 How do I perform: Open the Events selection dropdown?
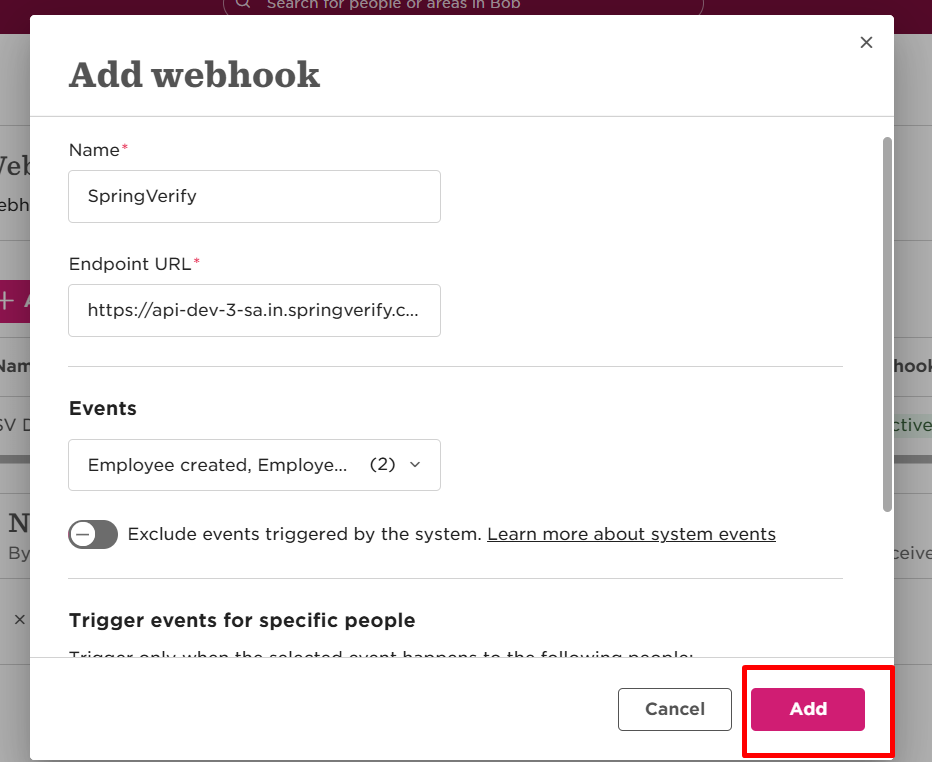pos(254,465)
